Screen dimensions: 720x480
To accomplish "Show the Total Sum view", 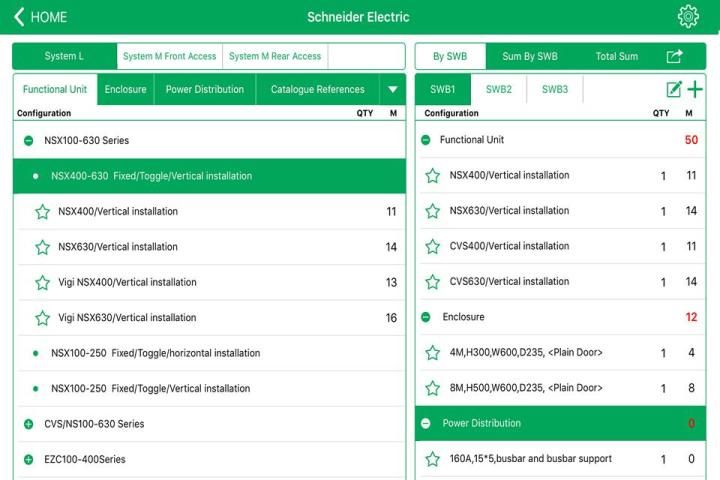I will tap(616, 56).
